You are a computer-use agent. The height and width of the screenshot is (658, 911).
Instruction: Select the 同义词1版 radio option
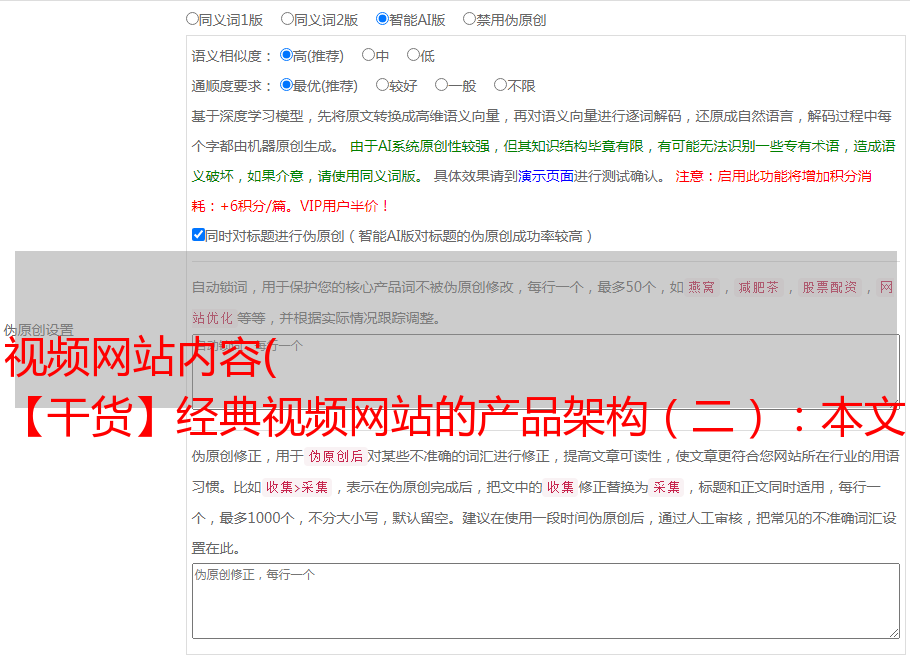click(x=192, y=19)
